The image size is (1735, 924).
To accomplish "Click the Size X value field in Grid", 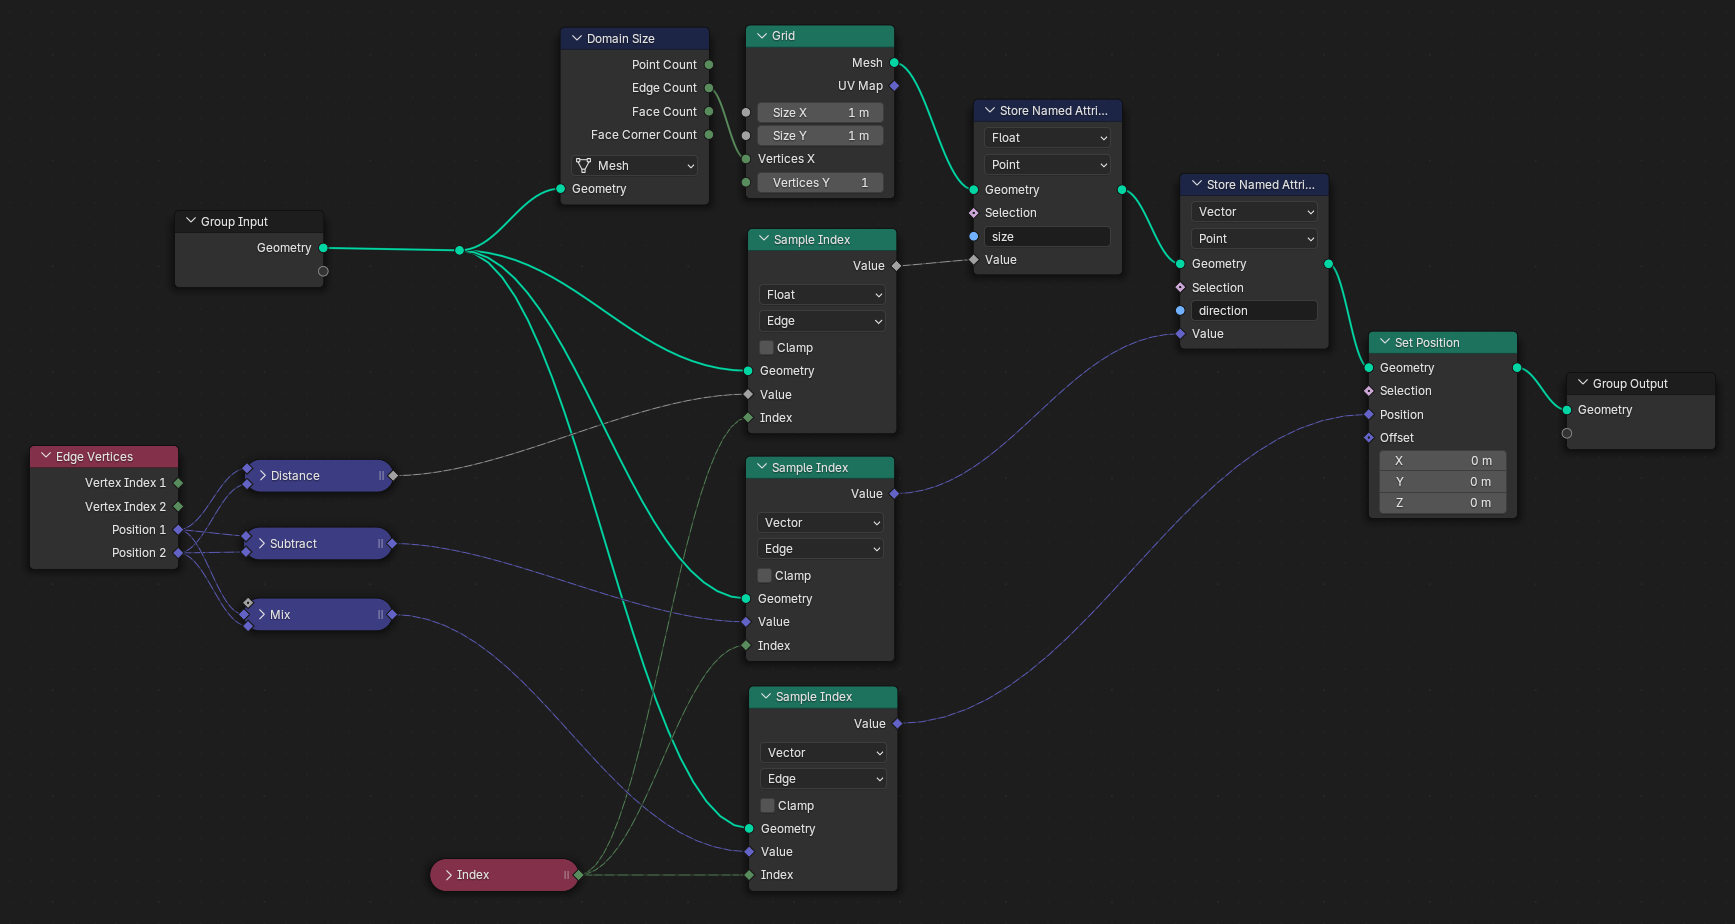I will pos(820,113).
